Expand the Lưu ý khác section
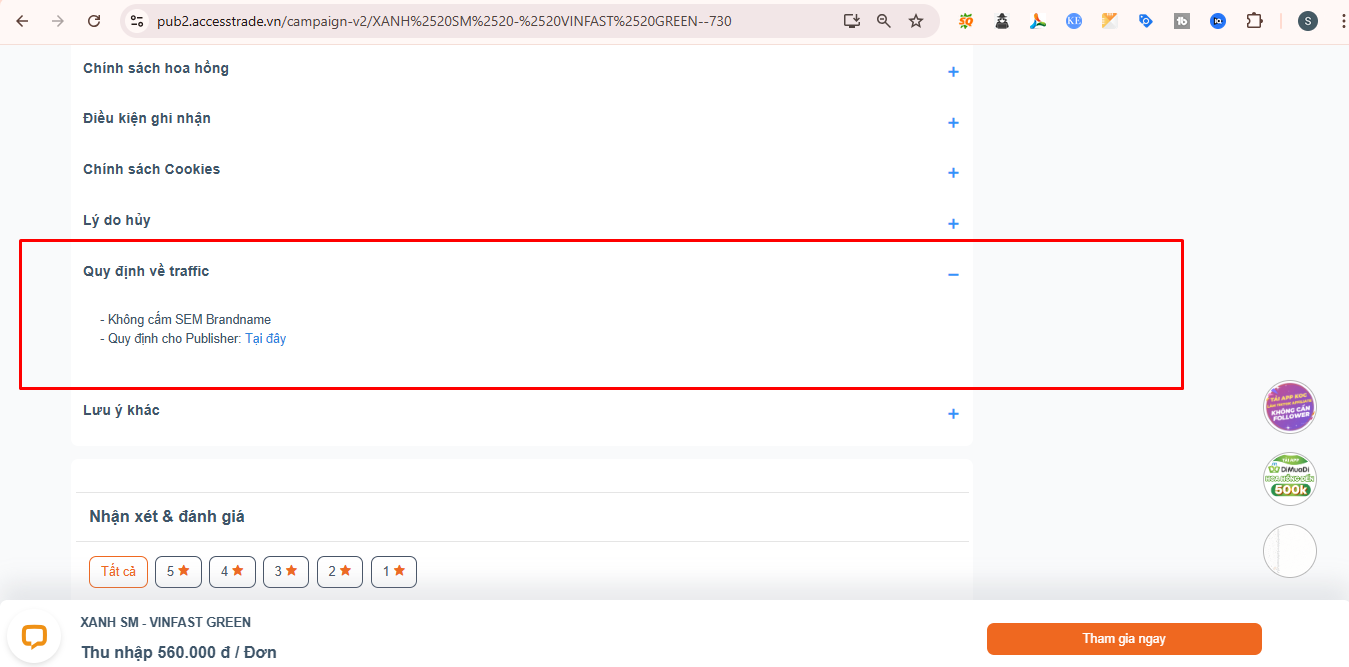Image resolution: width=1349 pixels, height=667 pixels. click(x=953, y=414)
